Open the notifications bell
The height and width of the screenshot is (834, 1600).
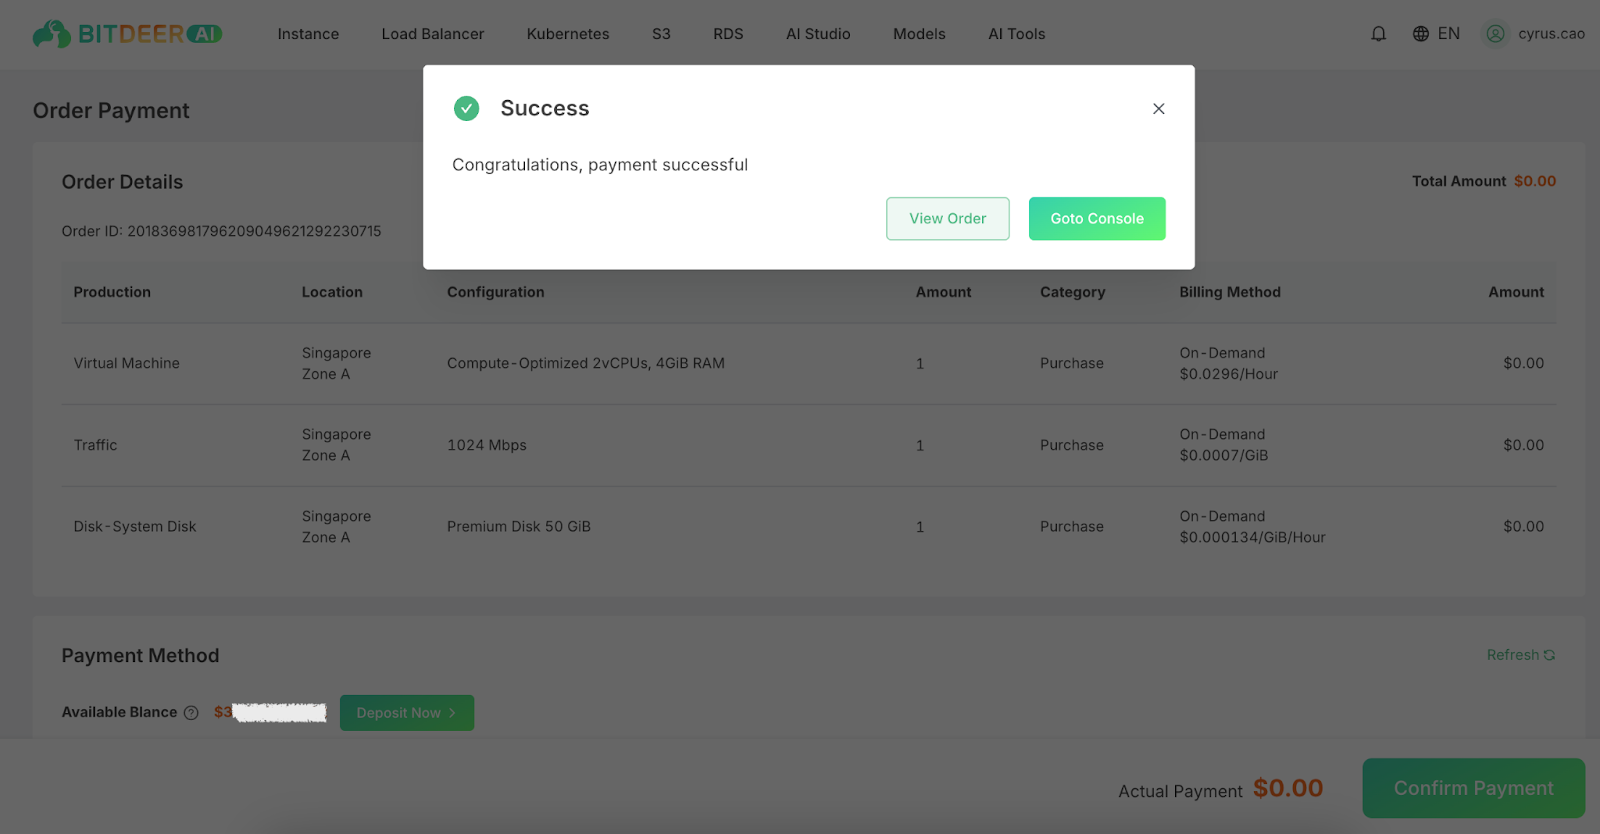(1378, 34)
